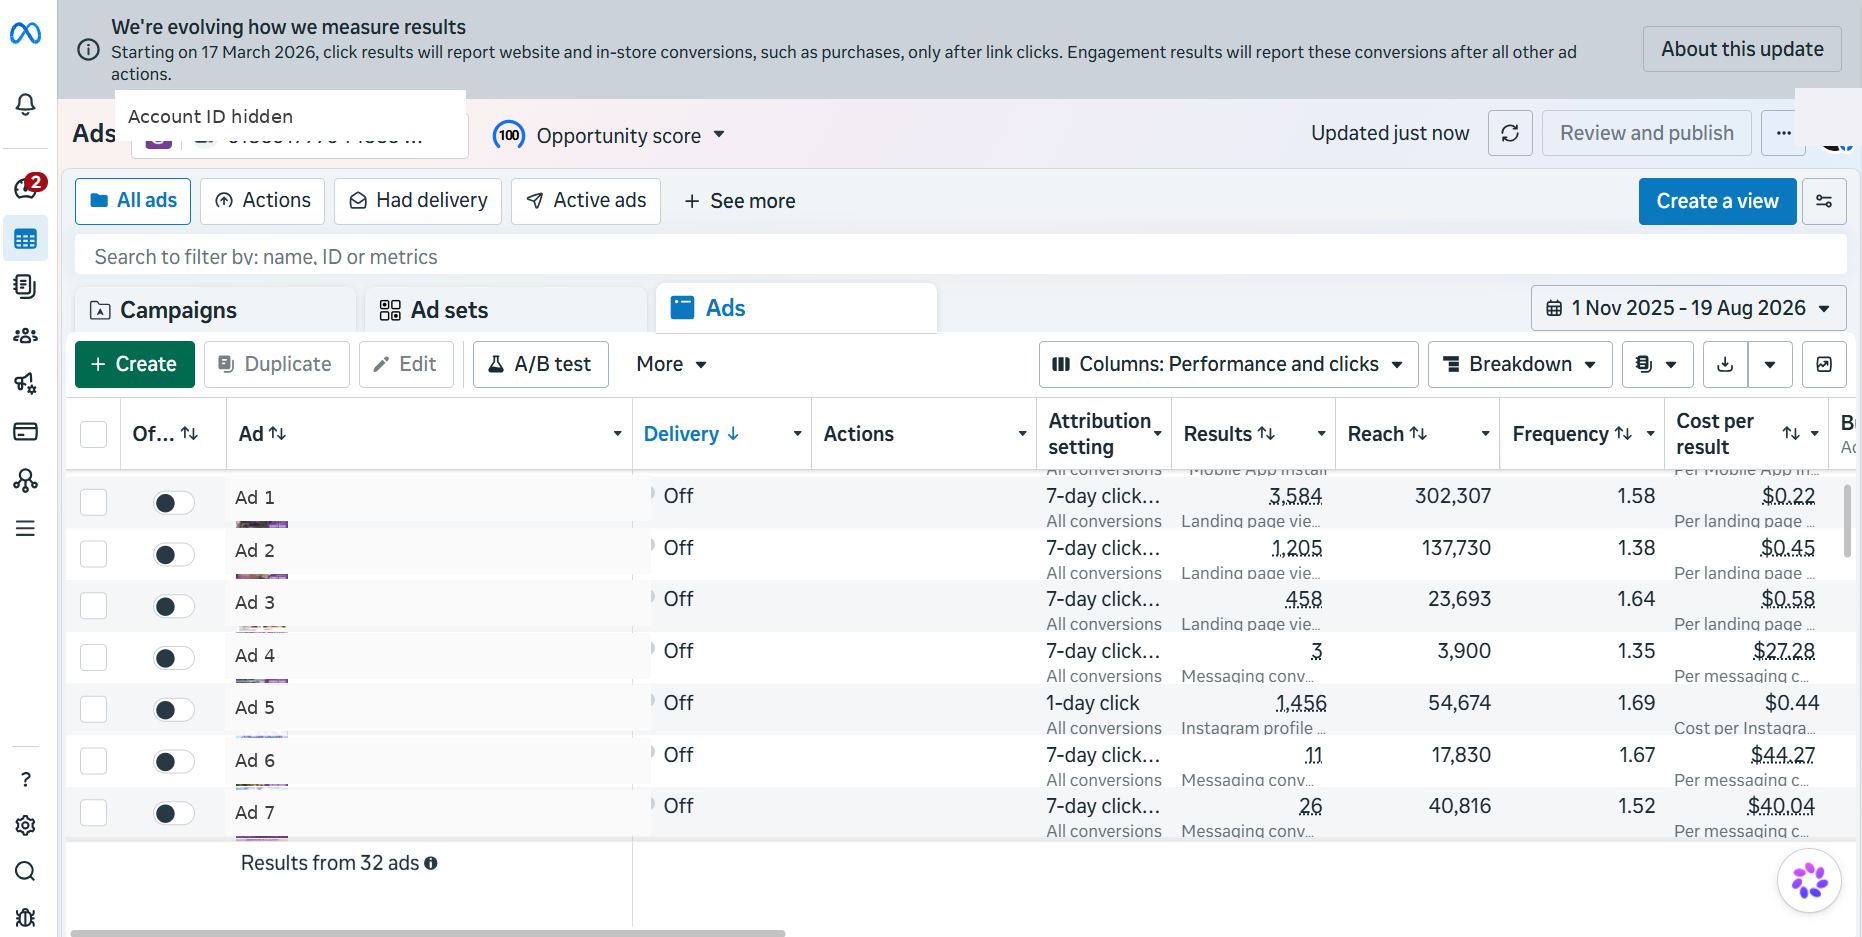Click the green Create button

135,364
